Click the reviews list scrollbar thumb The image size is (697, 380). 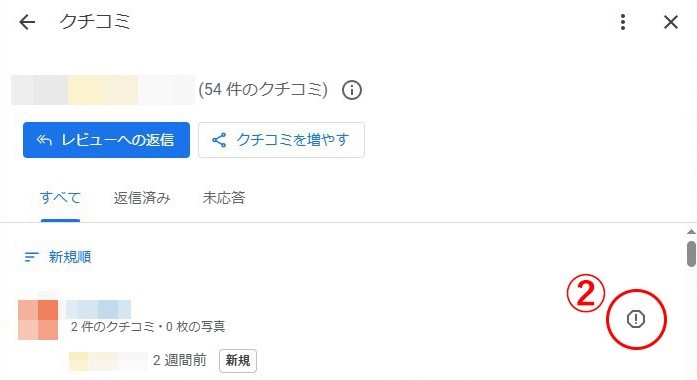tap(691, 254)
